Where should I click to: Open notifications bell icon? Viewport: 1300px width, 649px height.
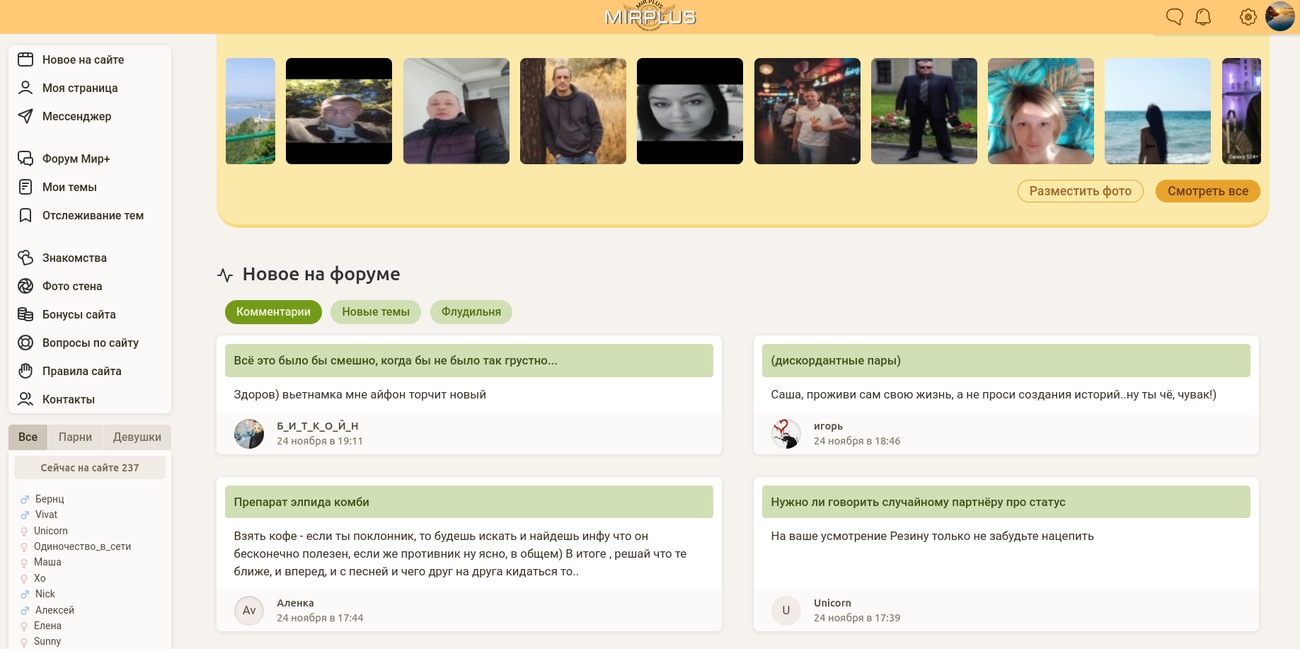tap(1203, 17)
